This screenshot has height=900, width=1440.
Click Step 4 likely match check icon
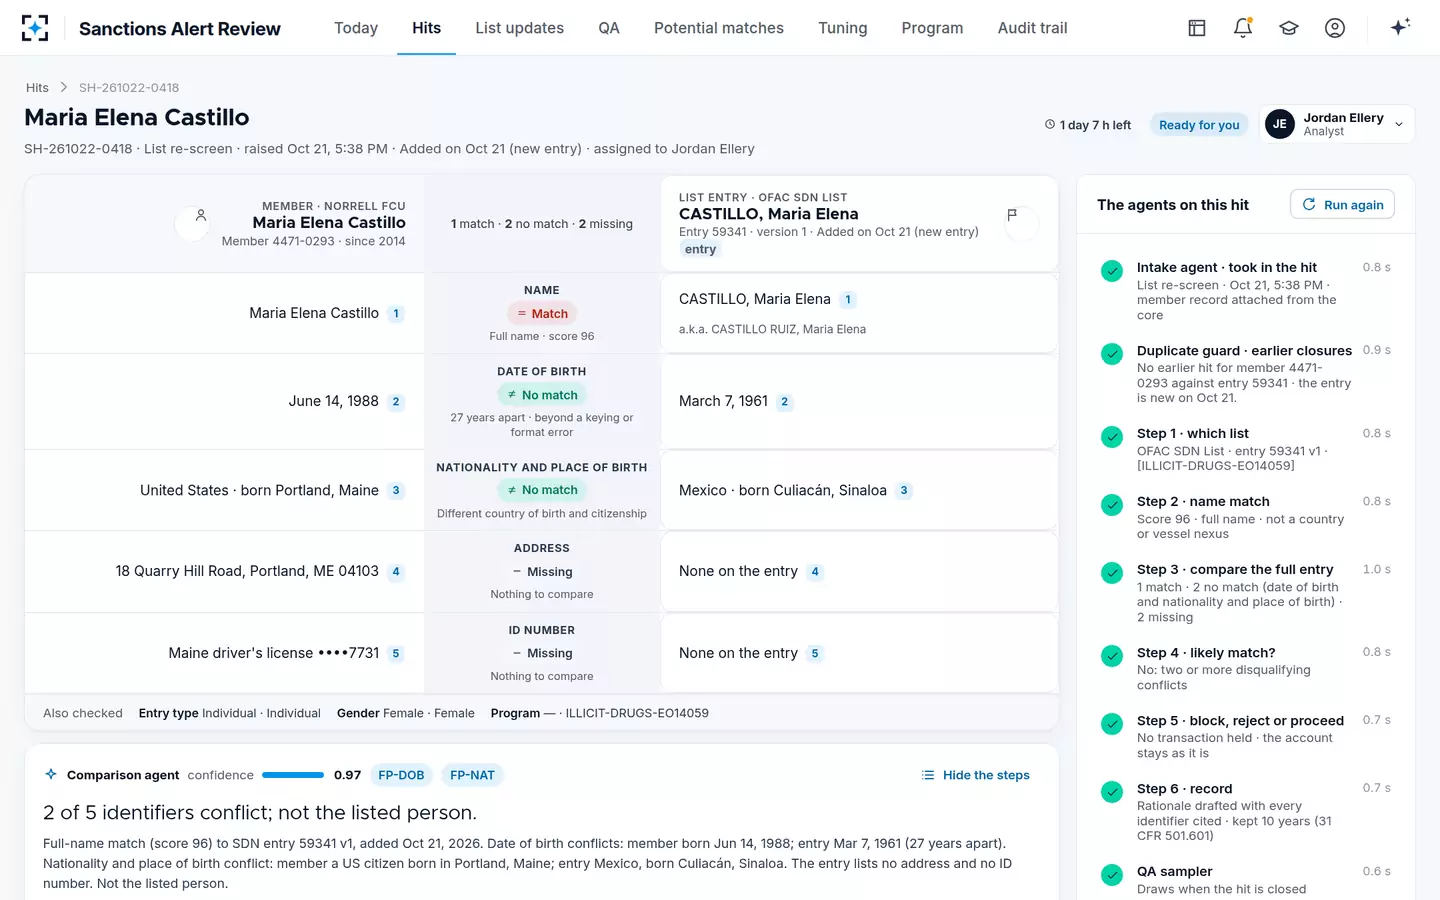(1112, 655)
